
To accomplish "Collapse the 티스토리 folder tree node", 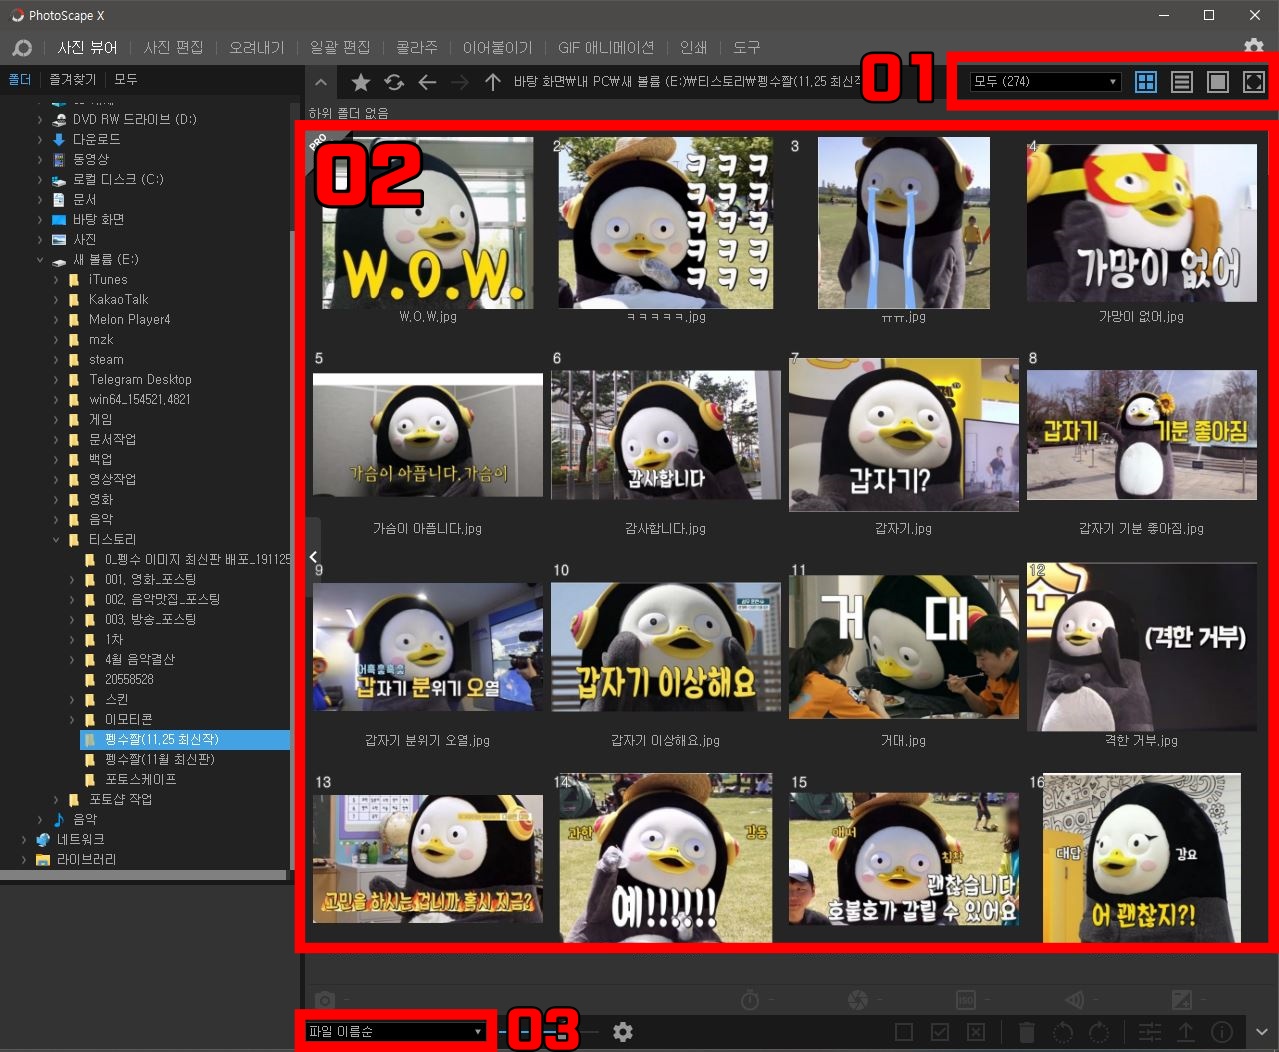I will pos(56,540).
